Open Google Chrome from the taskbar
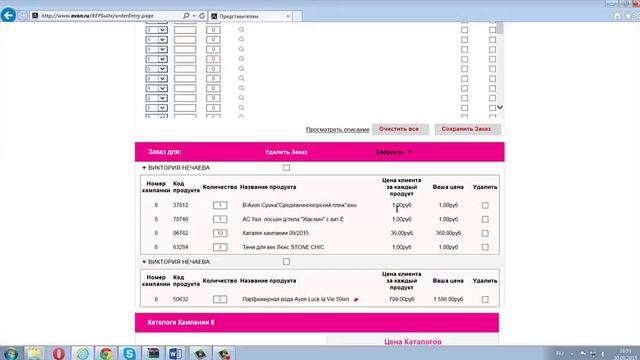The image size is (640, 360). [106, 353]
